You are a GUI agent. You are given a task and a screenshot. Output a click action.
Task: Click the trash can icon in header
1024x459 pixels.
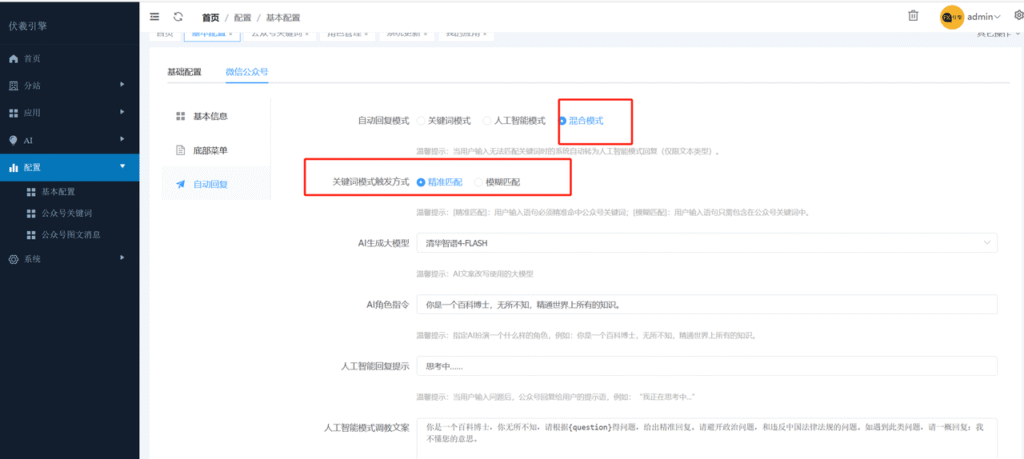coord(914,16)
